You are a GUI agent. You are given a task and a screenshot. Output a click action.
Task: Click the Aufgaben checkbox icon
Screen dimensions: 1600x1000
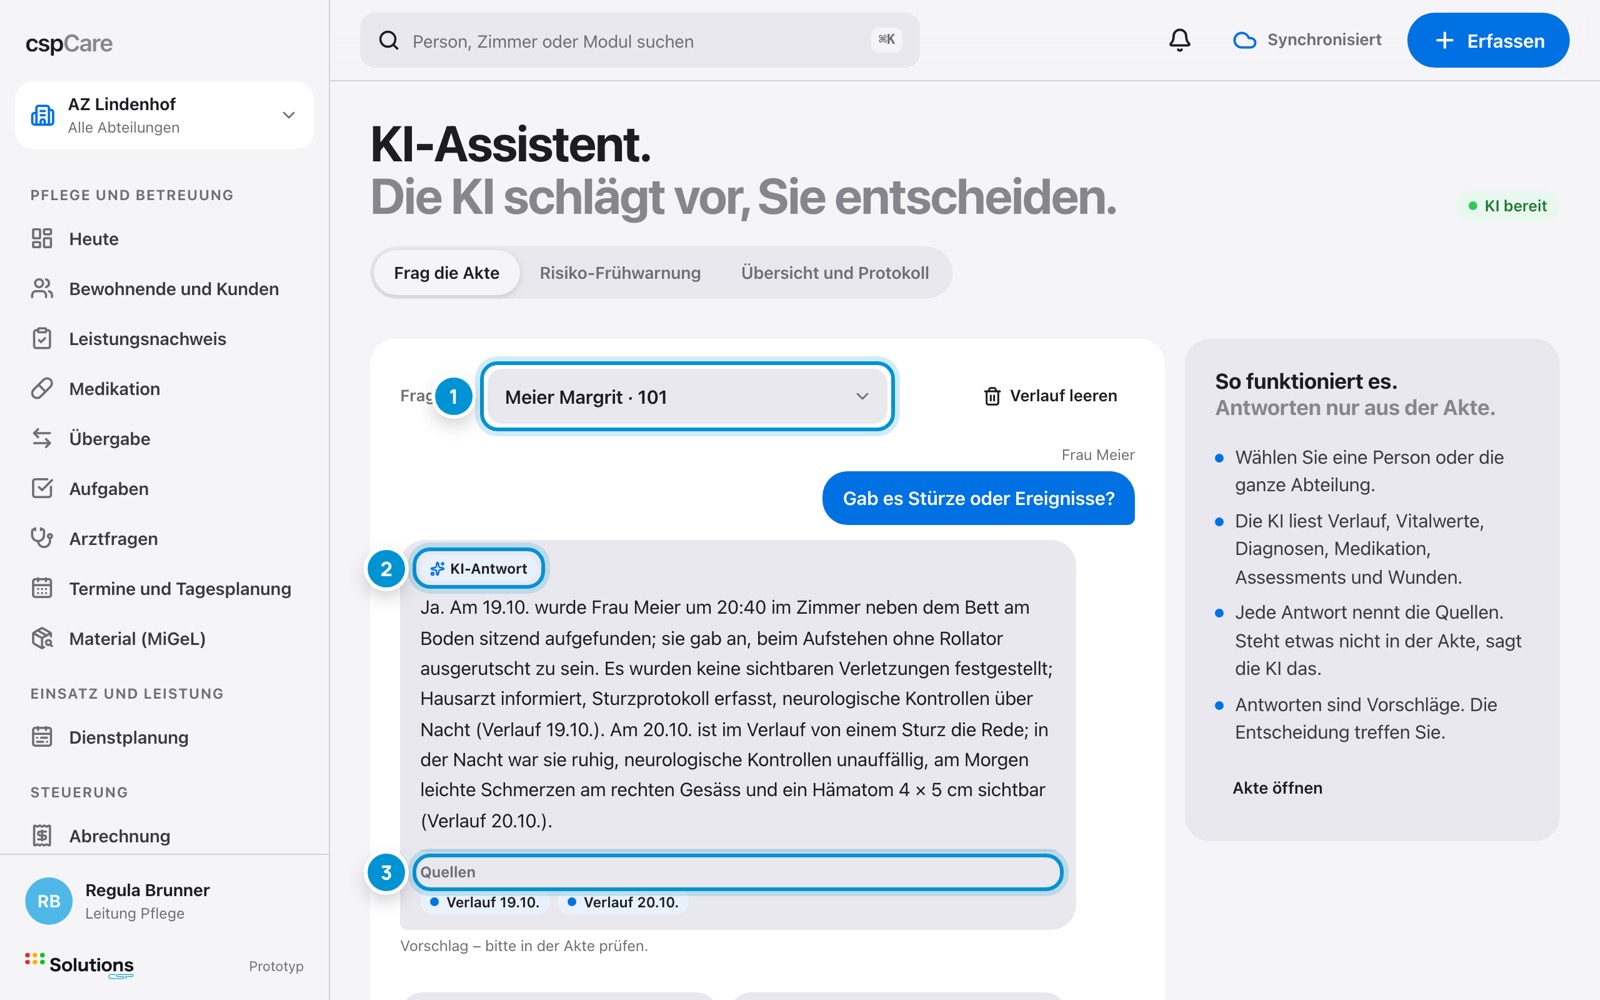(42, 488)
